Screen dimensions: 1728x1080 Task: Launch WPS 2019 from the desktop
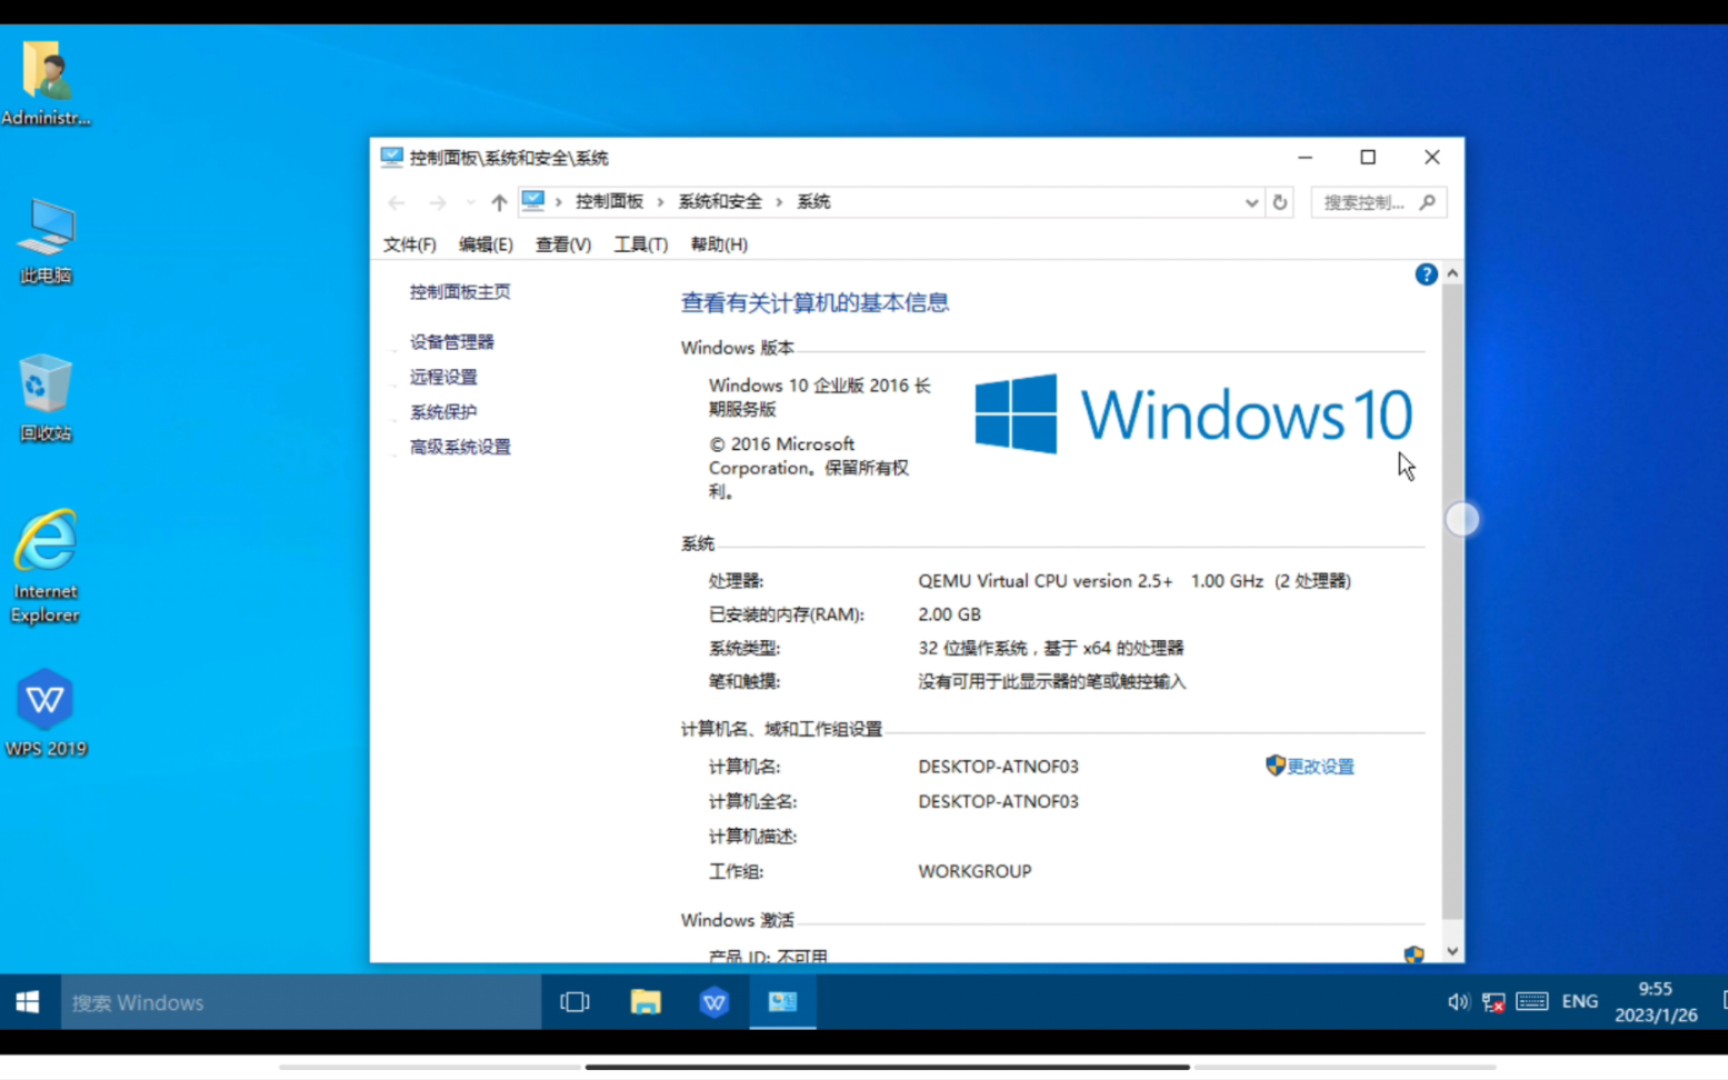(x=45, y=714)
